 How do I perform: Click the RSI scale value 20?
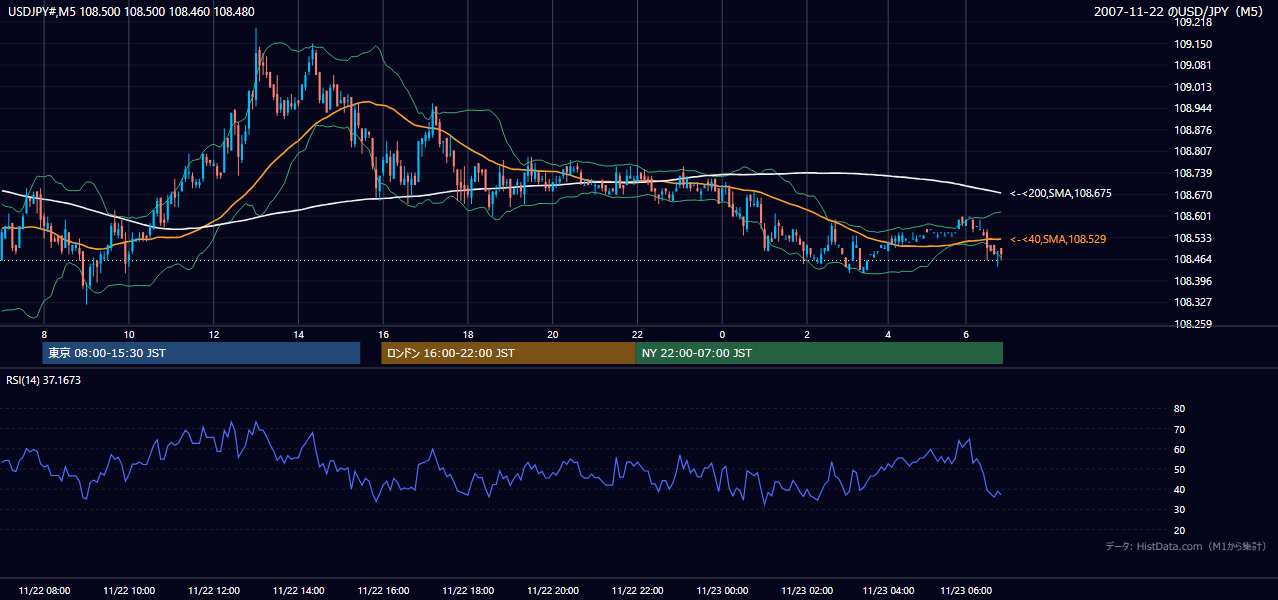click(x=1179, y=530)
